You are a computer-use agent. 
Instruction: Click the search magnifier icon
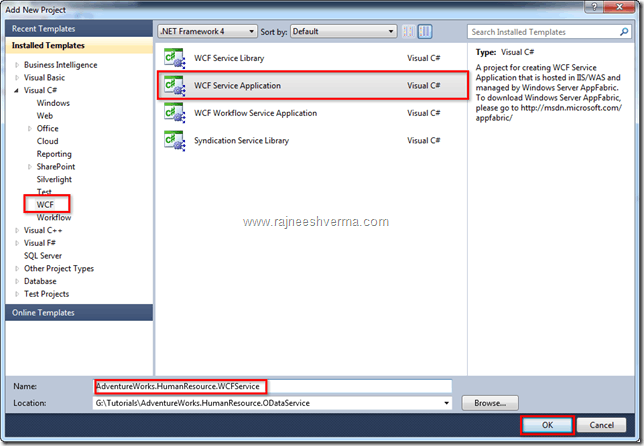pyautogui.click(x=624, y=32)
